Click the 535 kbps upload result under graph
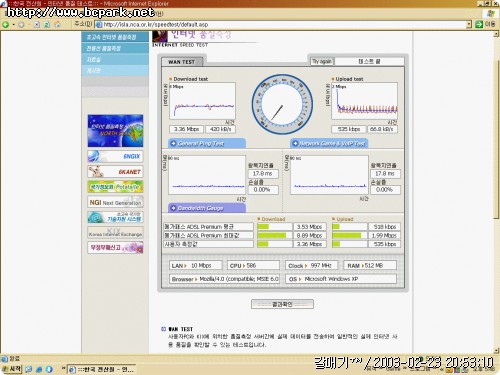 click(x=349, y=129)
